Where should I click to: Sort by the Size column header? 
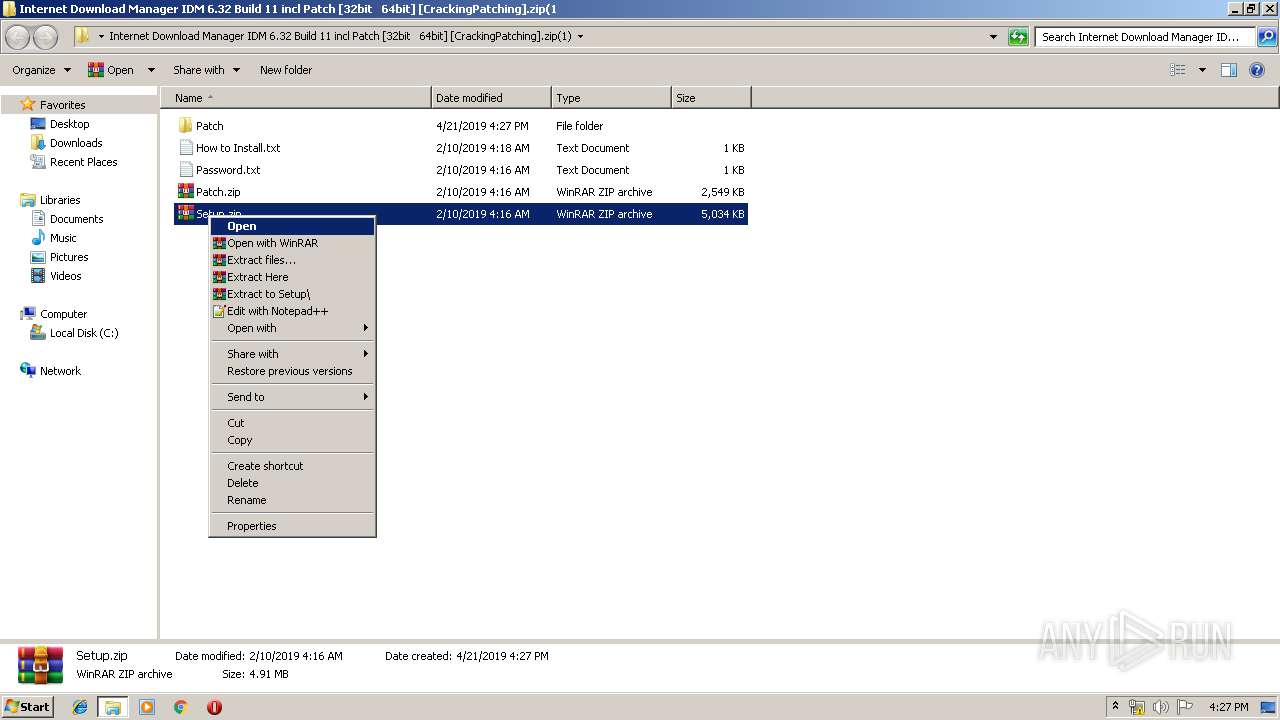click(x=711, y=98)
